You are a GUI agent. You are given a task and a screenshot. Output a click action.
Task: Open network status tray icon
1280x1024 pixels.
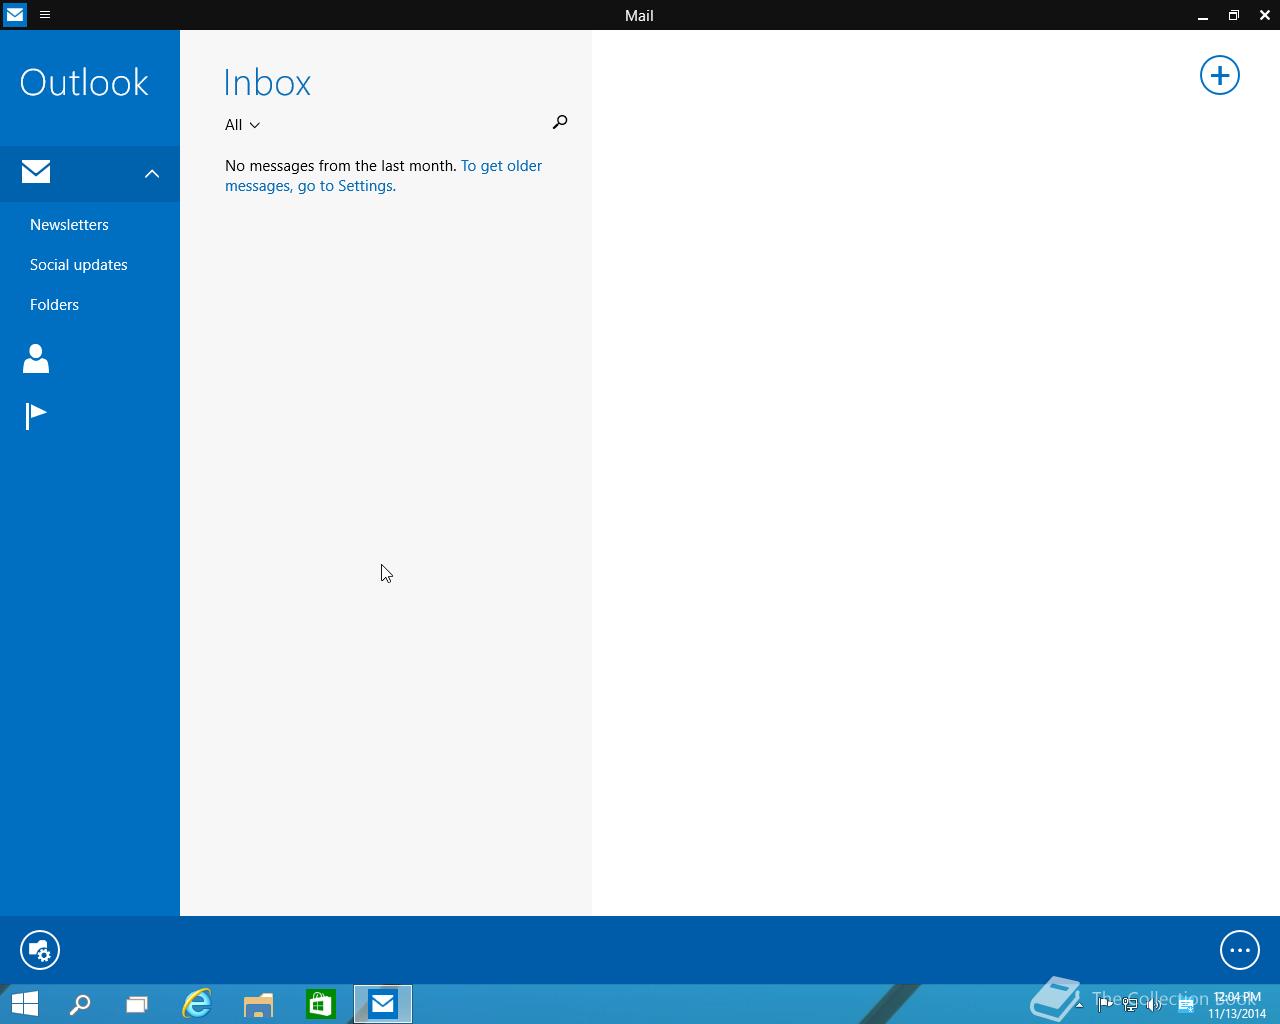tap(1130, 1005)
